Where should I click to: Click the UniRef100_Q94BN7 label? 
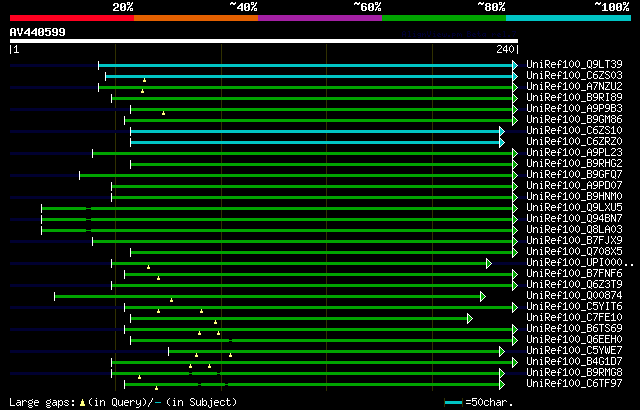pyautogui.click(x=574, y=218)
